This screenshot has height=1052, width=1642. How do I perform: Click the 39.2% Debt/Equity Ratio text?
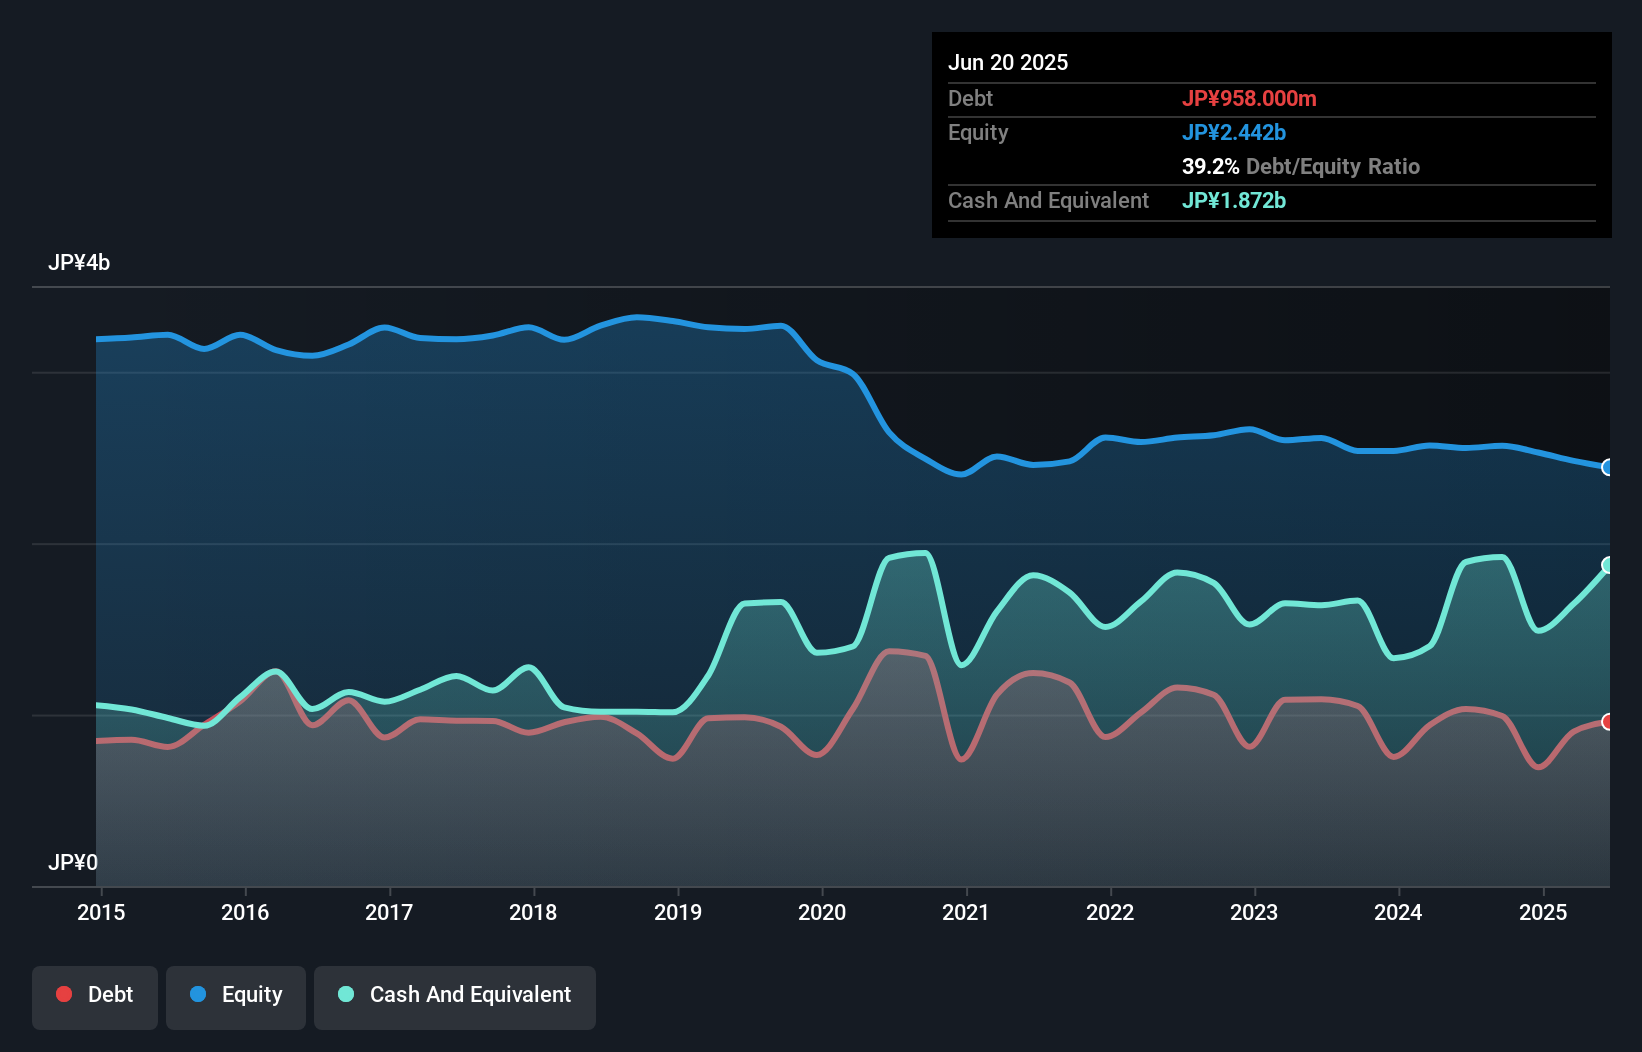click(1300, 167)
